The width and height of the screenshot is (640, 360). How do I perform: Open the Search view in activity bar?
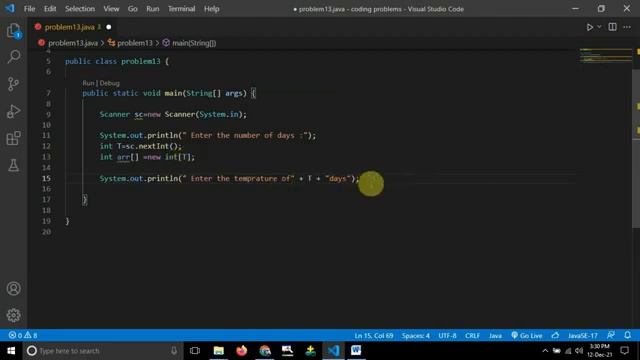click(13, 57)
